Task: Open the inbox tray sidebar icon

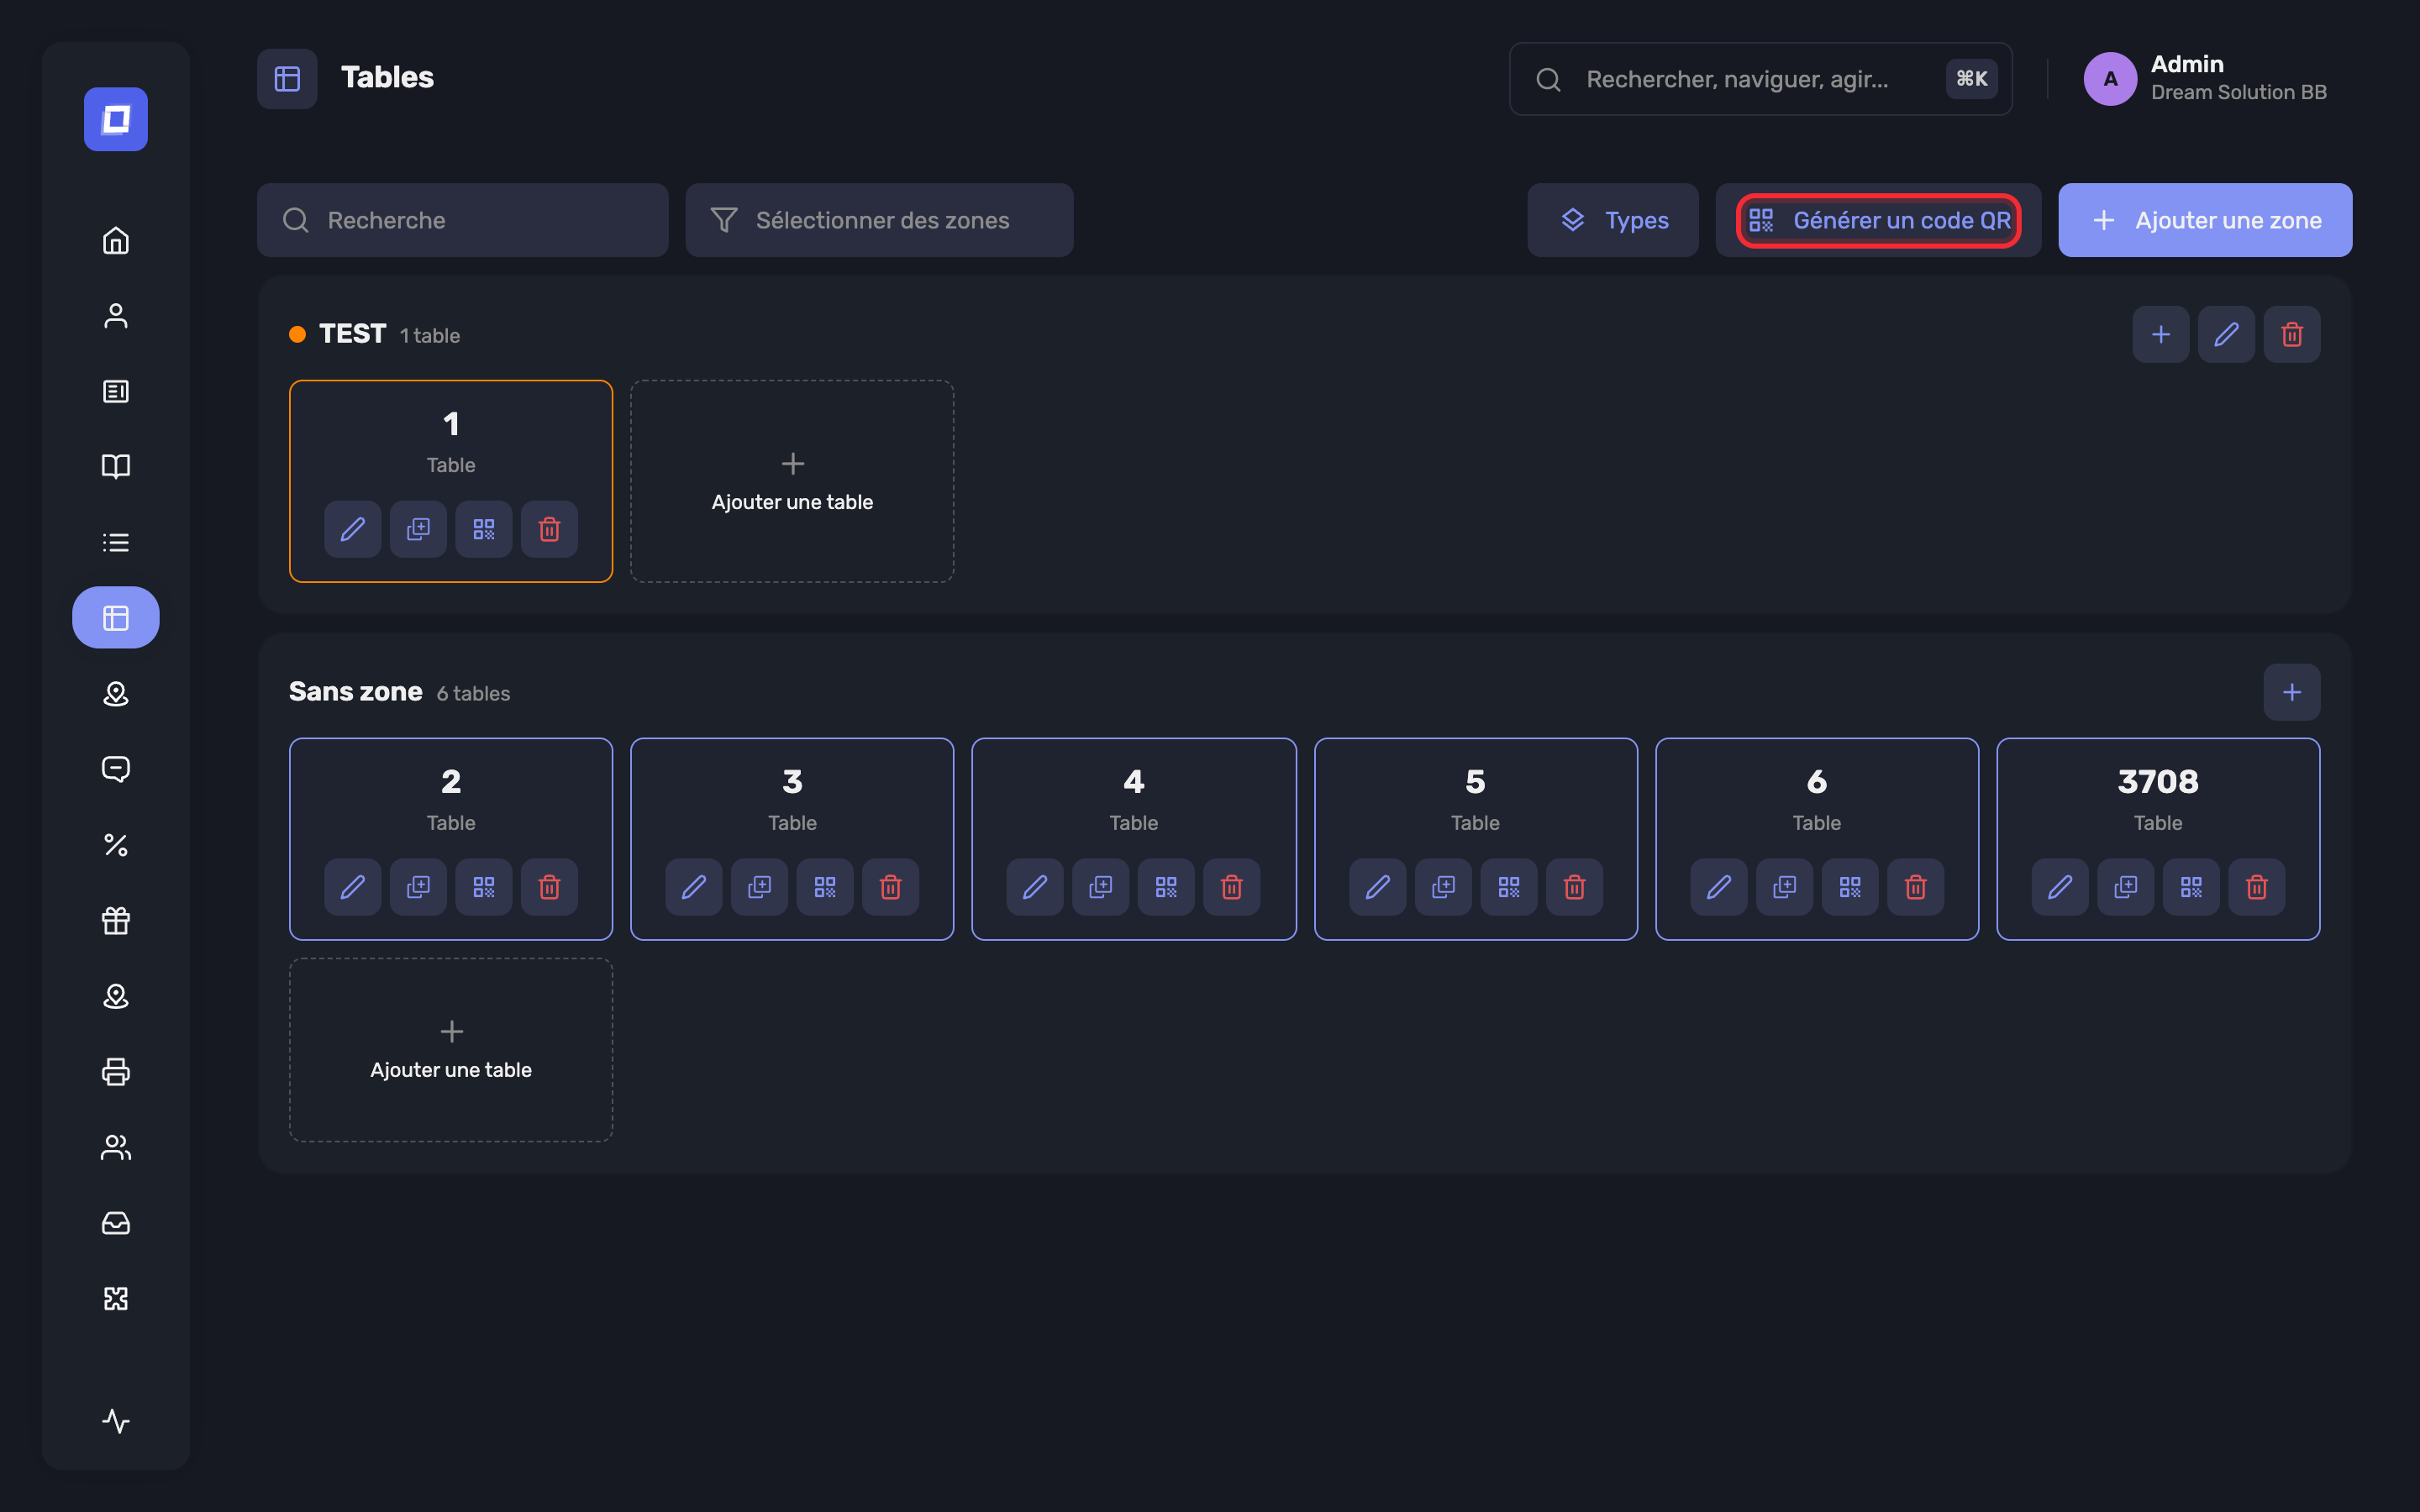Action: [116, 1223]
